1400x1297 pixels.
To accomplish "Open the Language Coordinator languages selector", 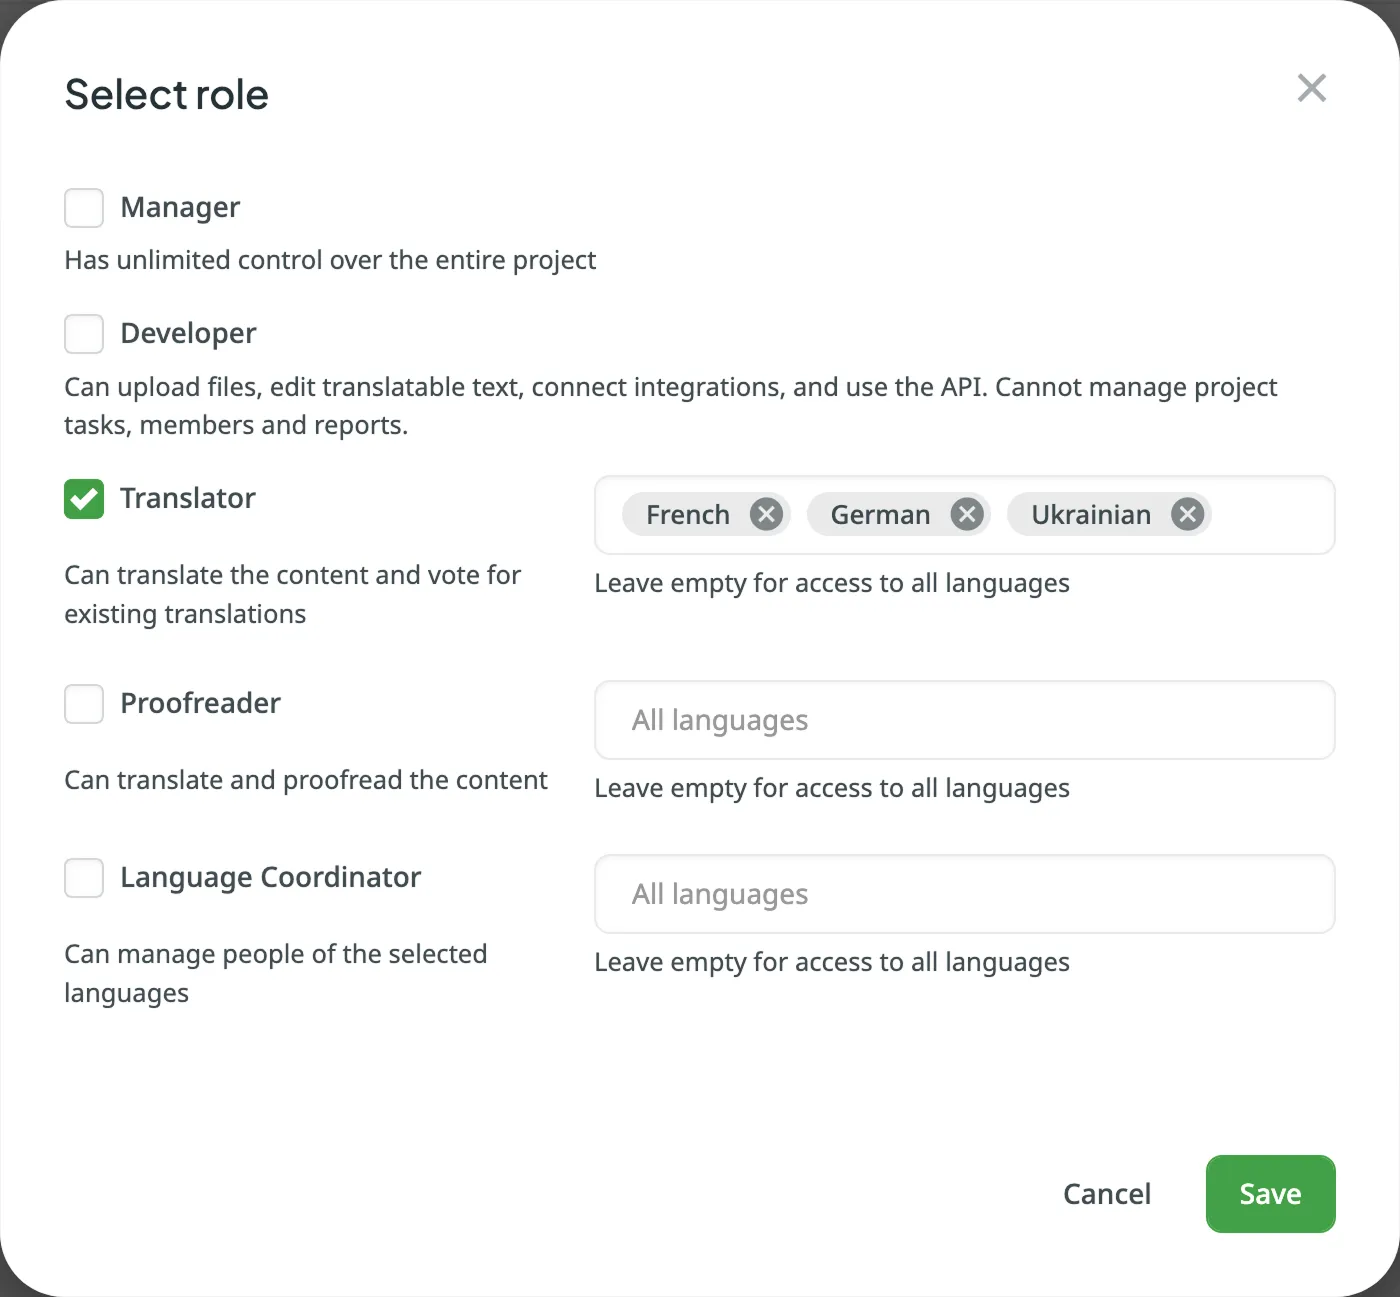I will click(x=963, y=894).
